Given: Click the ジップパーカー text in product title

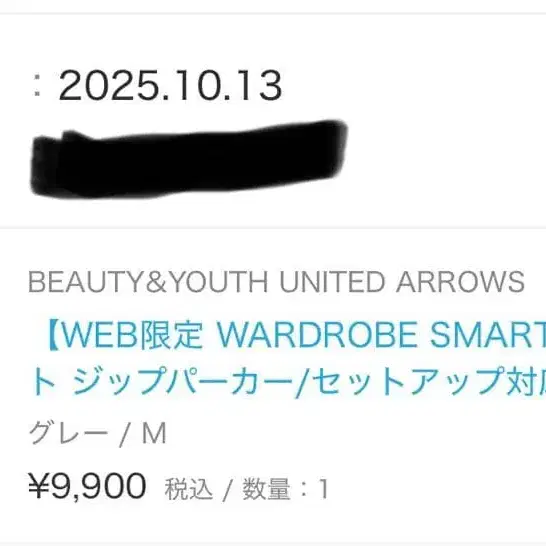Looking at the screenshot, I should click(183, 380).
